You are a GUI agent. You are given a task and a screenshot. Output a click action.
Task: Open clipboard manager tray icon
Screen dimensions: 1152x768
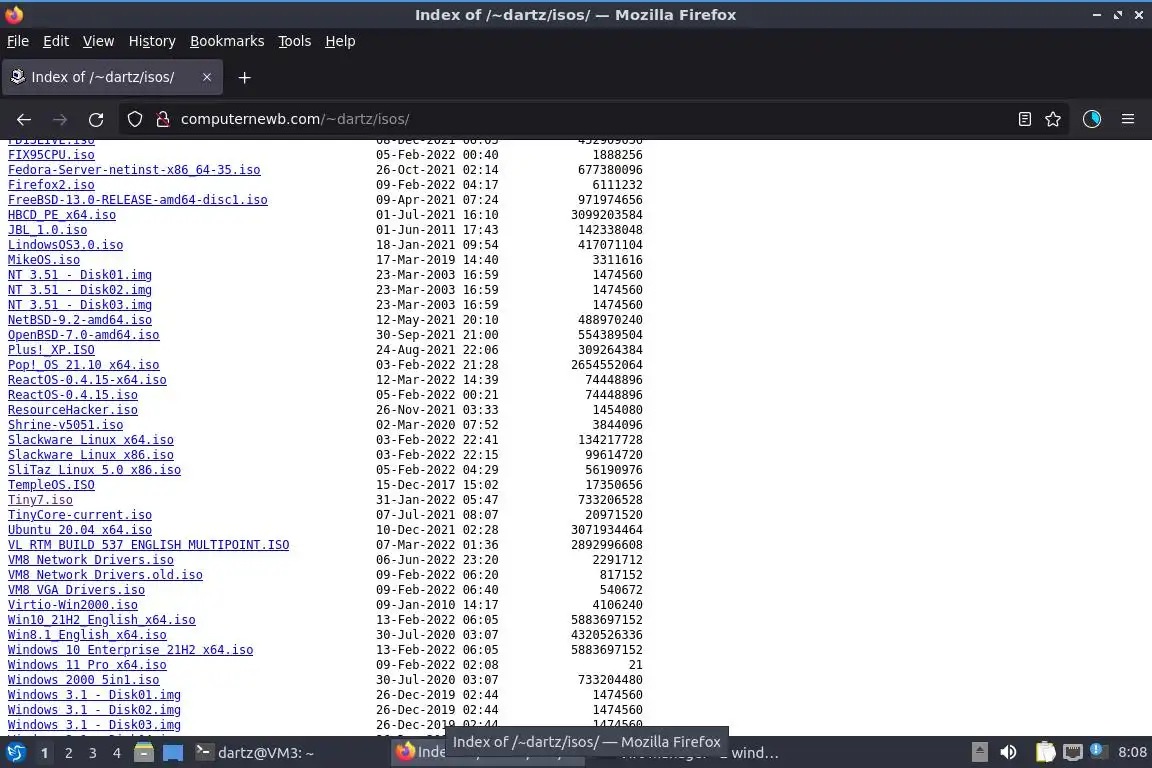coord(1045,752)
